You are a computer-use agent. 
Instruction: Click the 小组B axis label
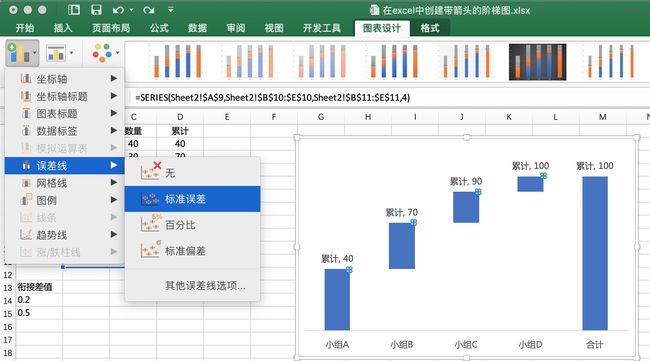pos(401,344)
